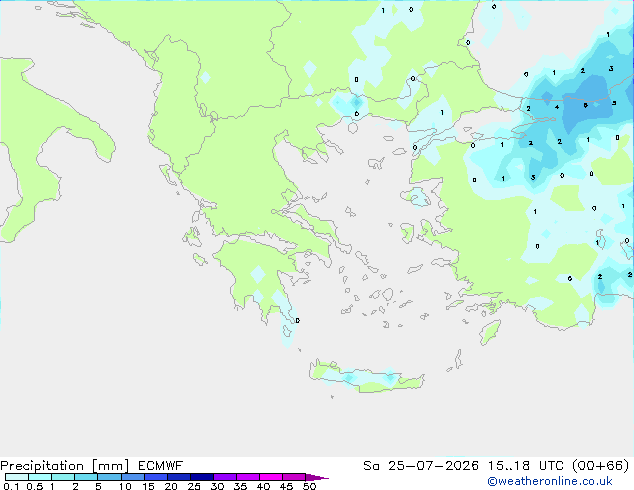Select the 20–25 mm dark blue legend swatch
The image size is (634, 490).
tap(179, 477)
